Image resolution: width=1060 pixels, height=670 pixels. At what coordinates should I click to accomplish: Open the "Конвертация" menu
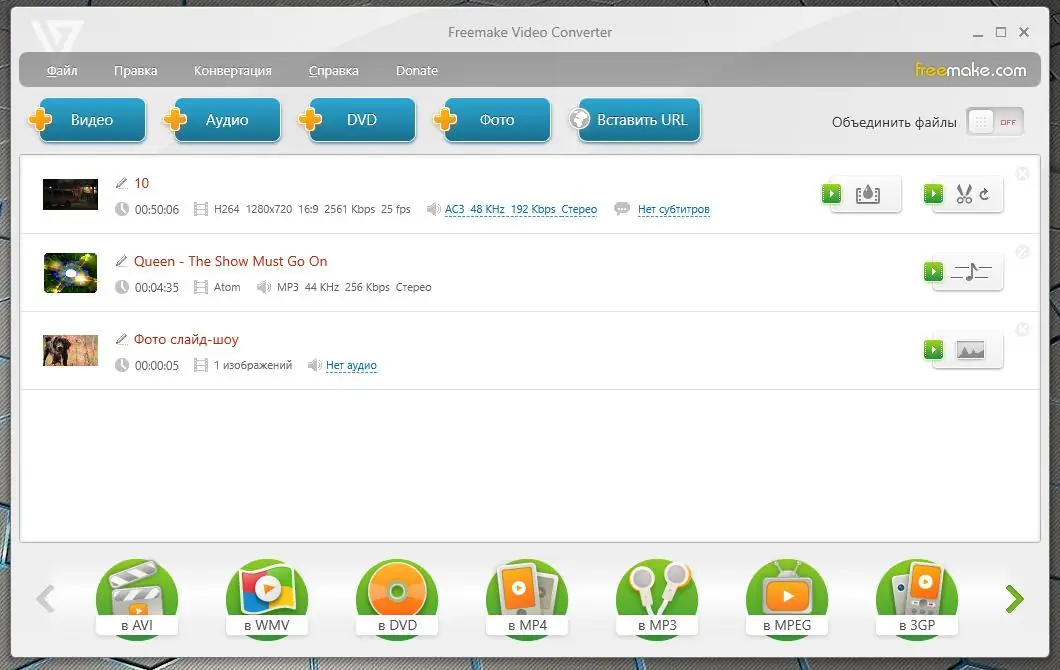pyautogui.click(x=232, y=70)
